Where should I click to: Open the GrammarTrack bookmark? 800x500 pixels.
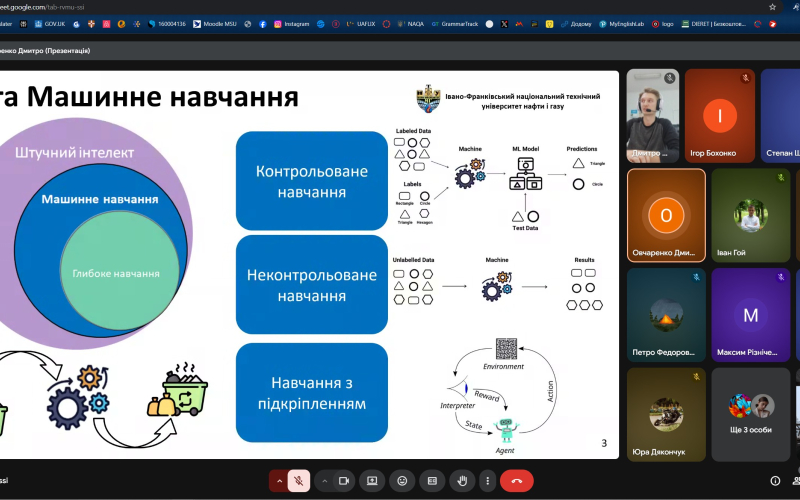pos(455,23)
